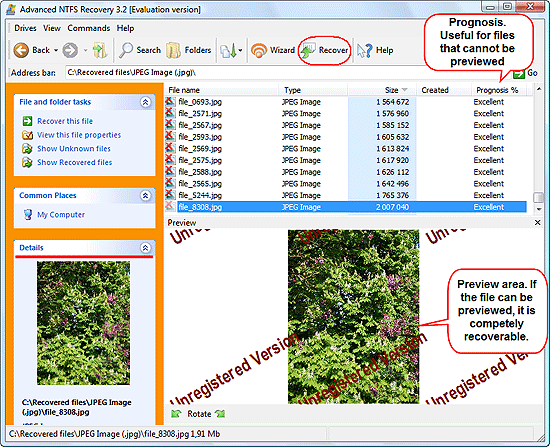Open the Forward history dropdown arrow

tap(85, 51)
